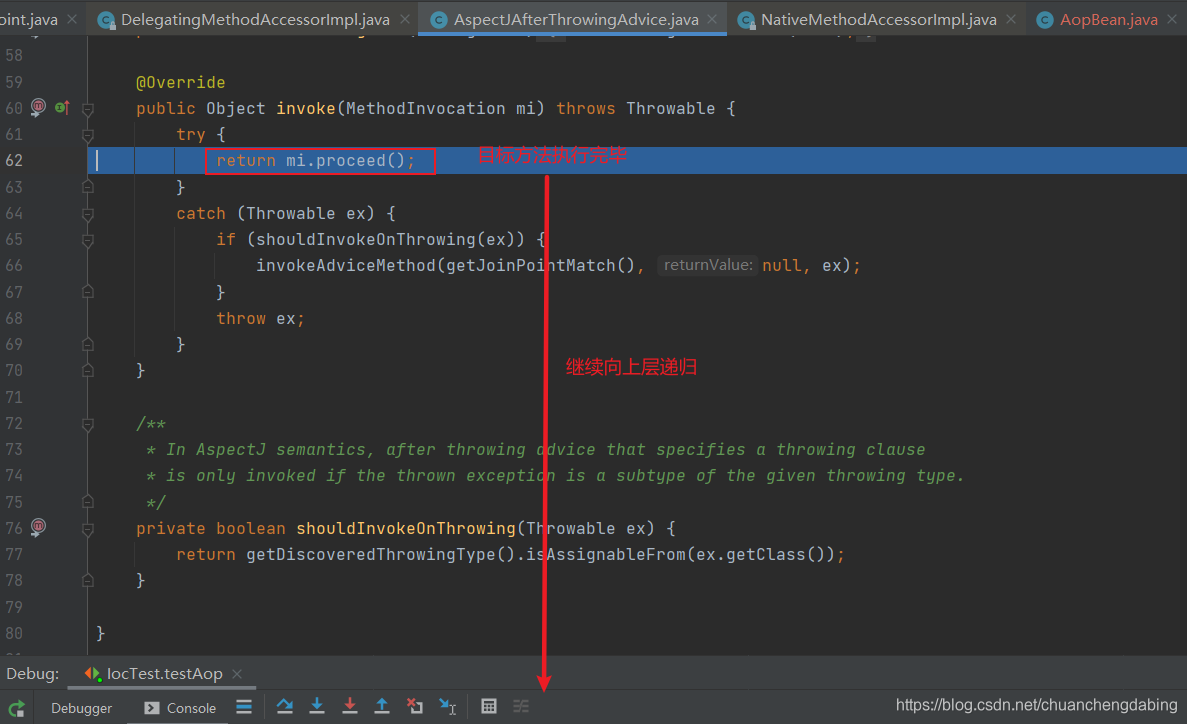Click the MethodInvocation type on line 60

(425, 108)
